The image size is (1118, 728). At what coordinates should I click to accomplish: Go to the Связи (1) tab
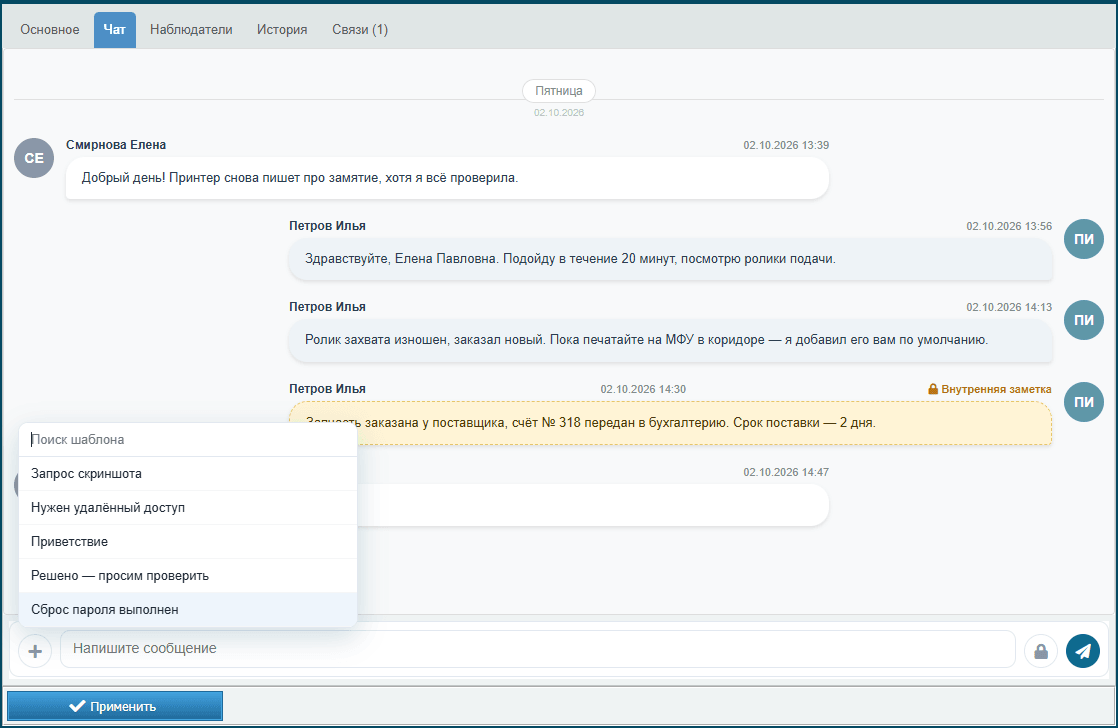[360, 29]
